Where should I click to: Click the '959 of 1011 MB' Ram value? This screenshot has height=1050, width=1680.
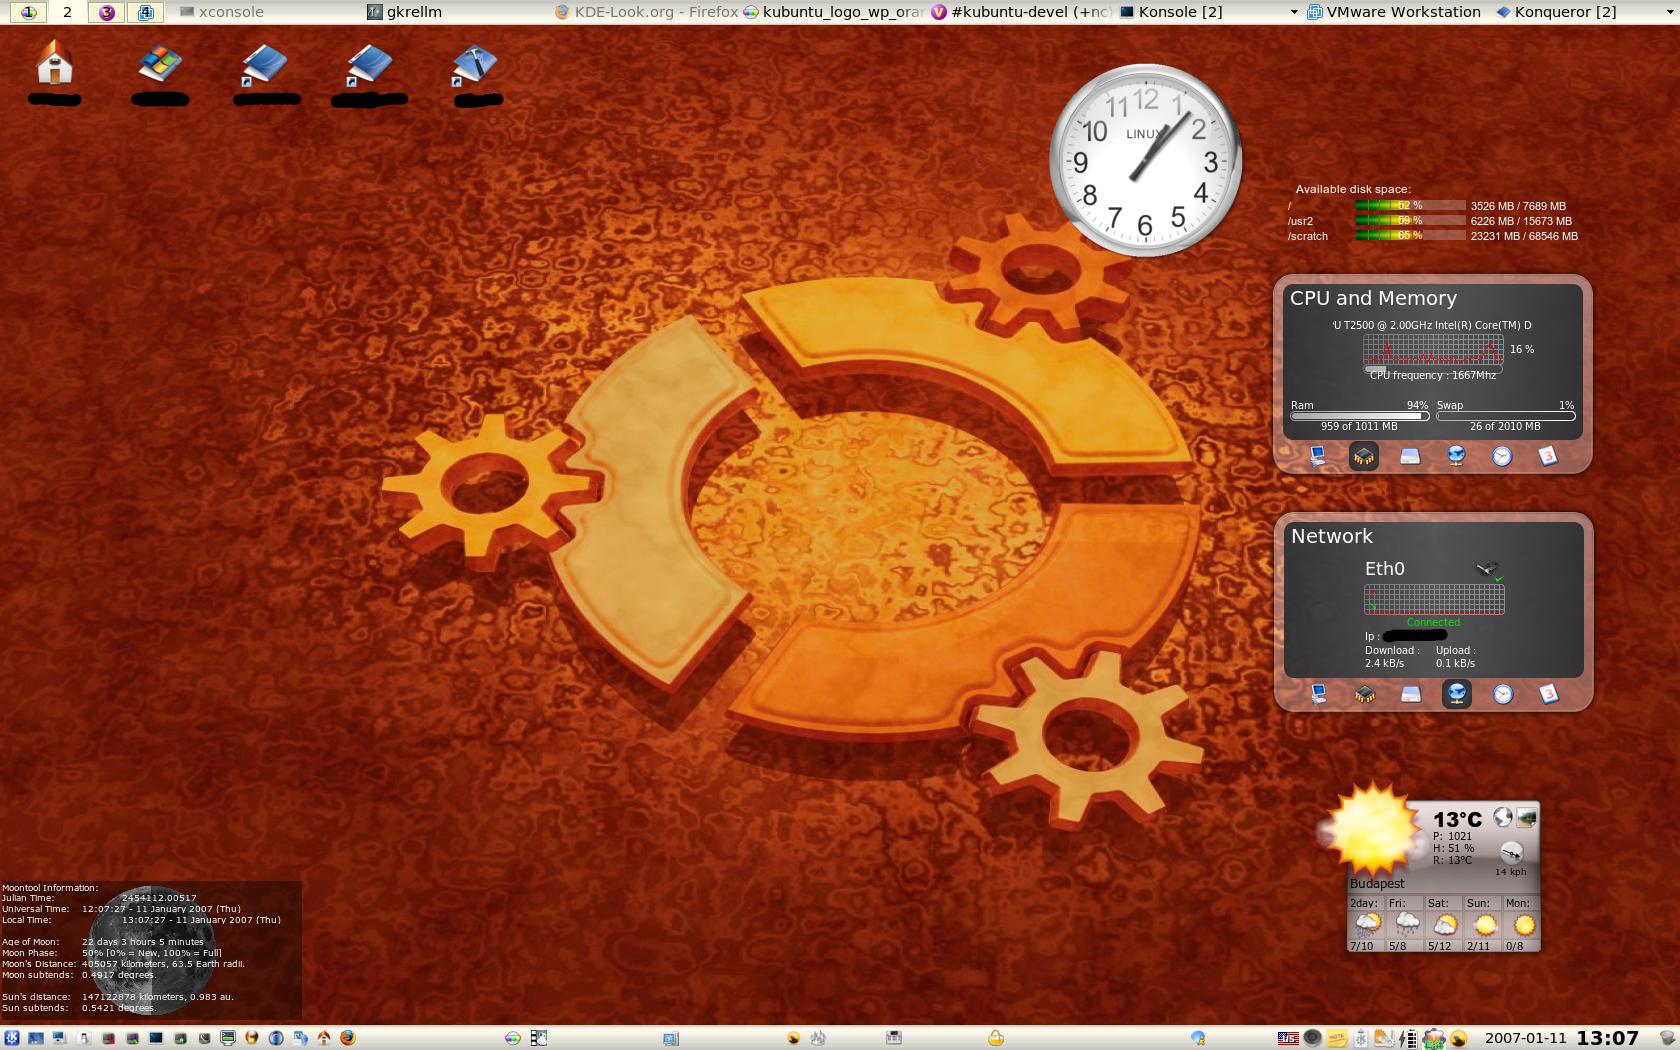click(1359, 426)
